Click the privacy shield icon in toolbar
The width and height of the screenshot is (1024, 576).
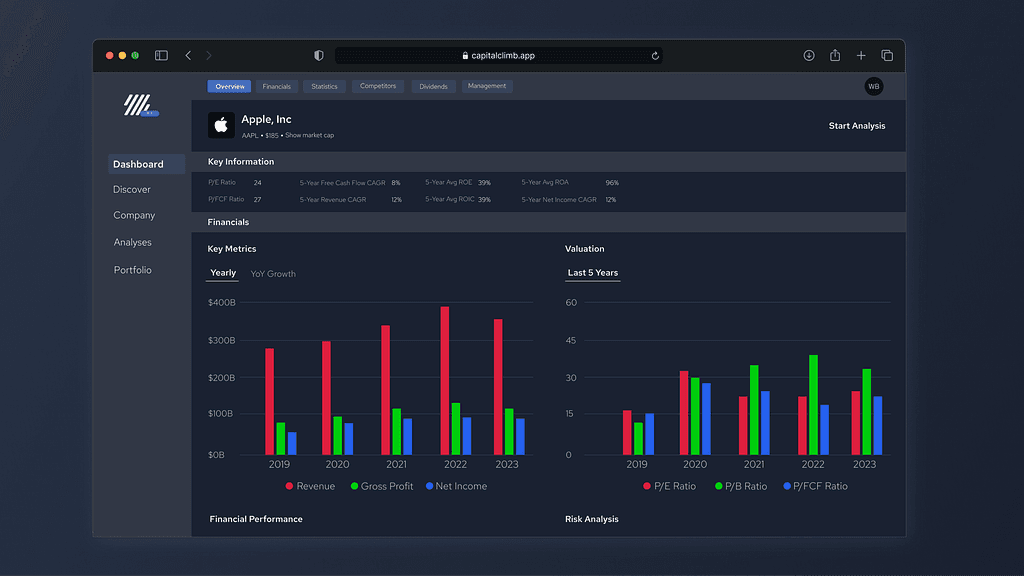319,56
